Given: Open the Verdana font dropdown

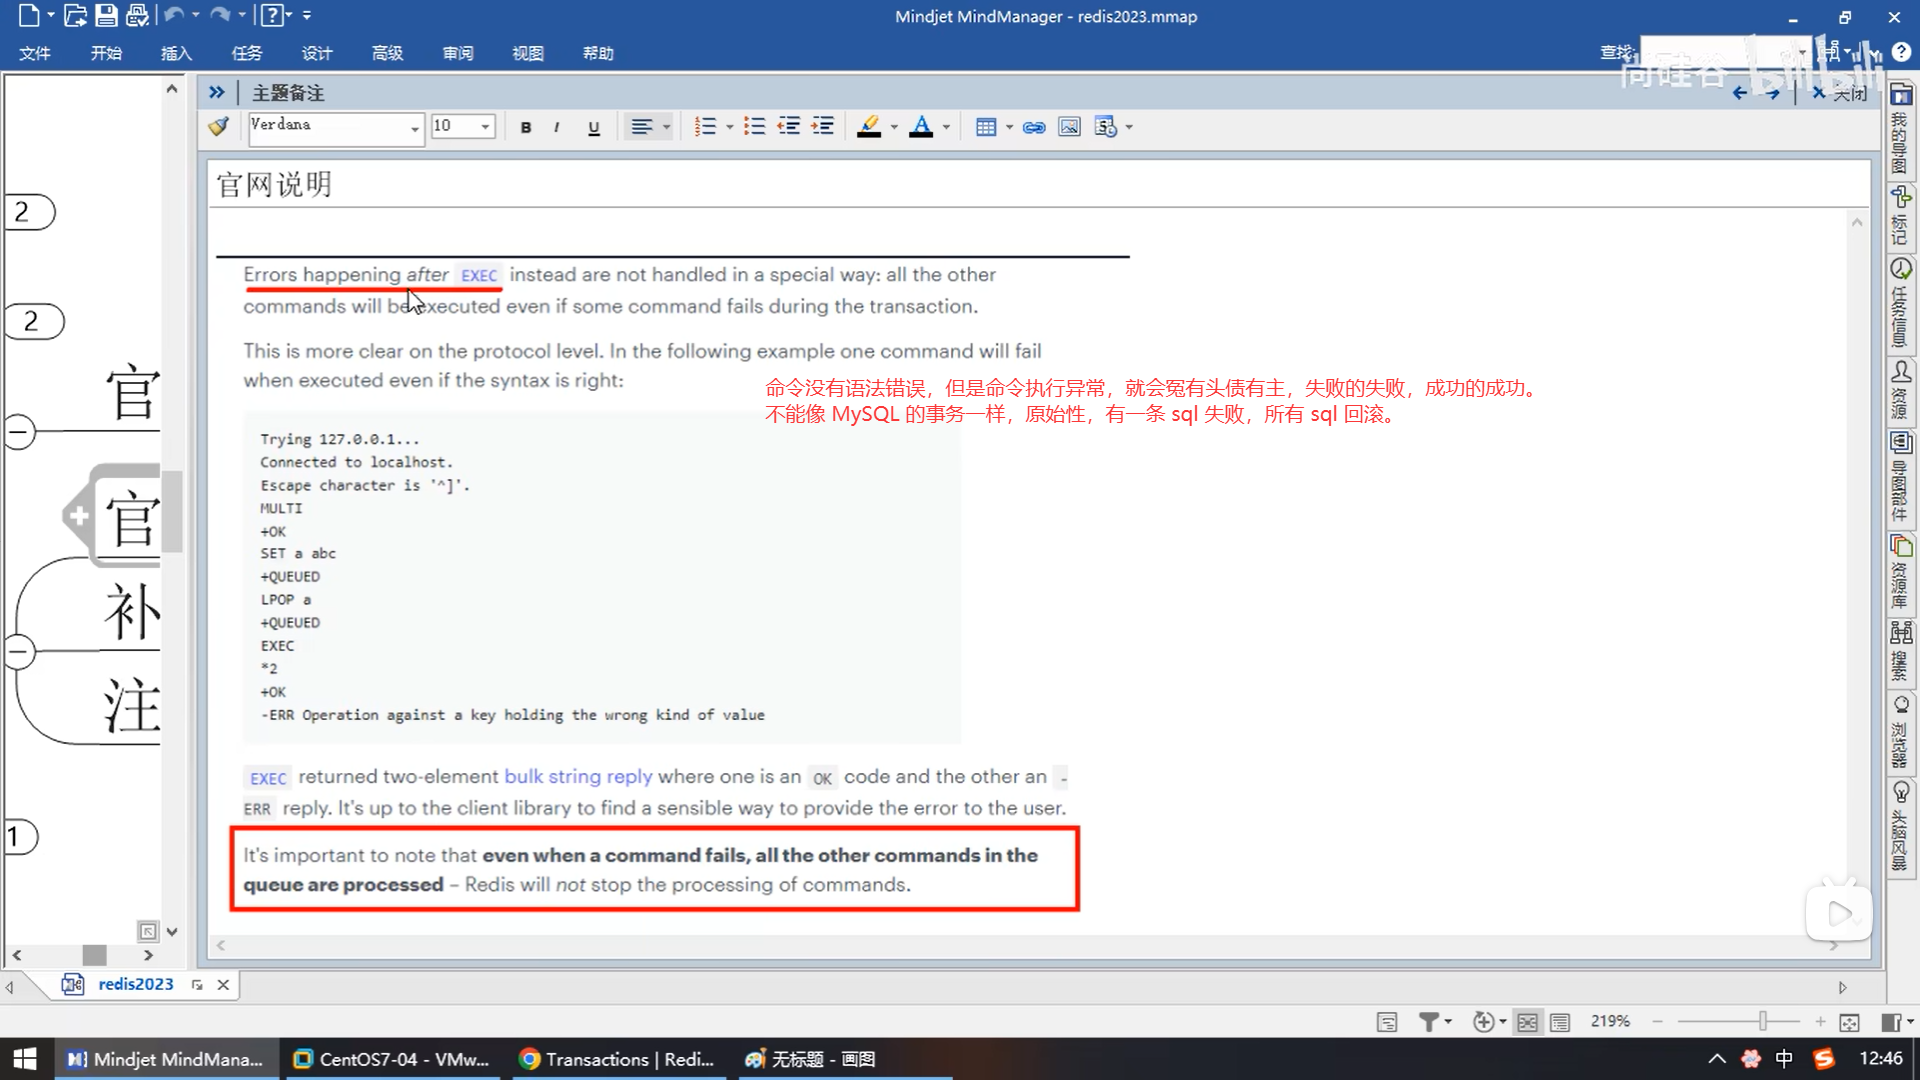Looking at the screenshot, I should pyautogui.click(x=414, y=127).
